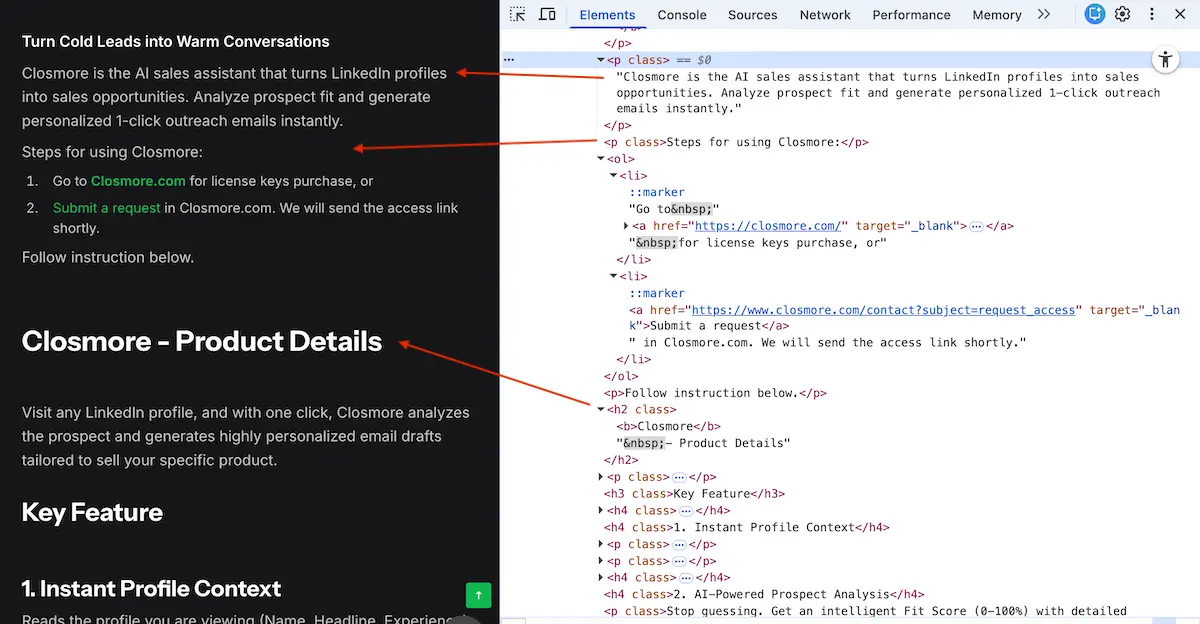Click the three-dot gutter icon beside selected node
The image size is (1200, 624).
tap(509, 60)
